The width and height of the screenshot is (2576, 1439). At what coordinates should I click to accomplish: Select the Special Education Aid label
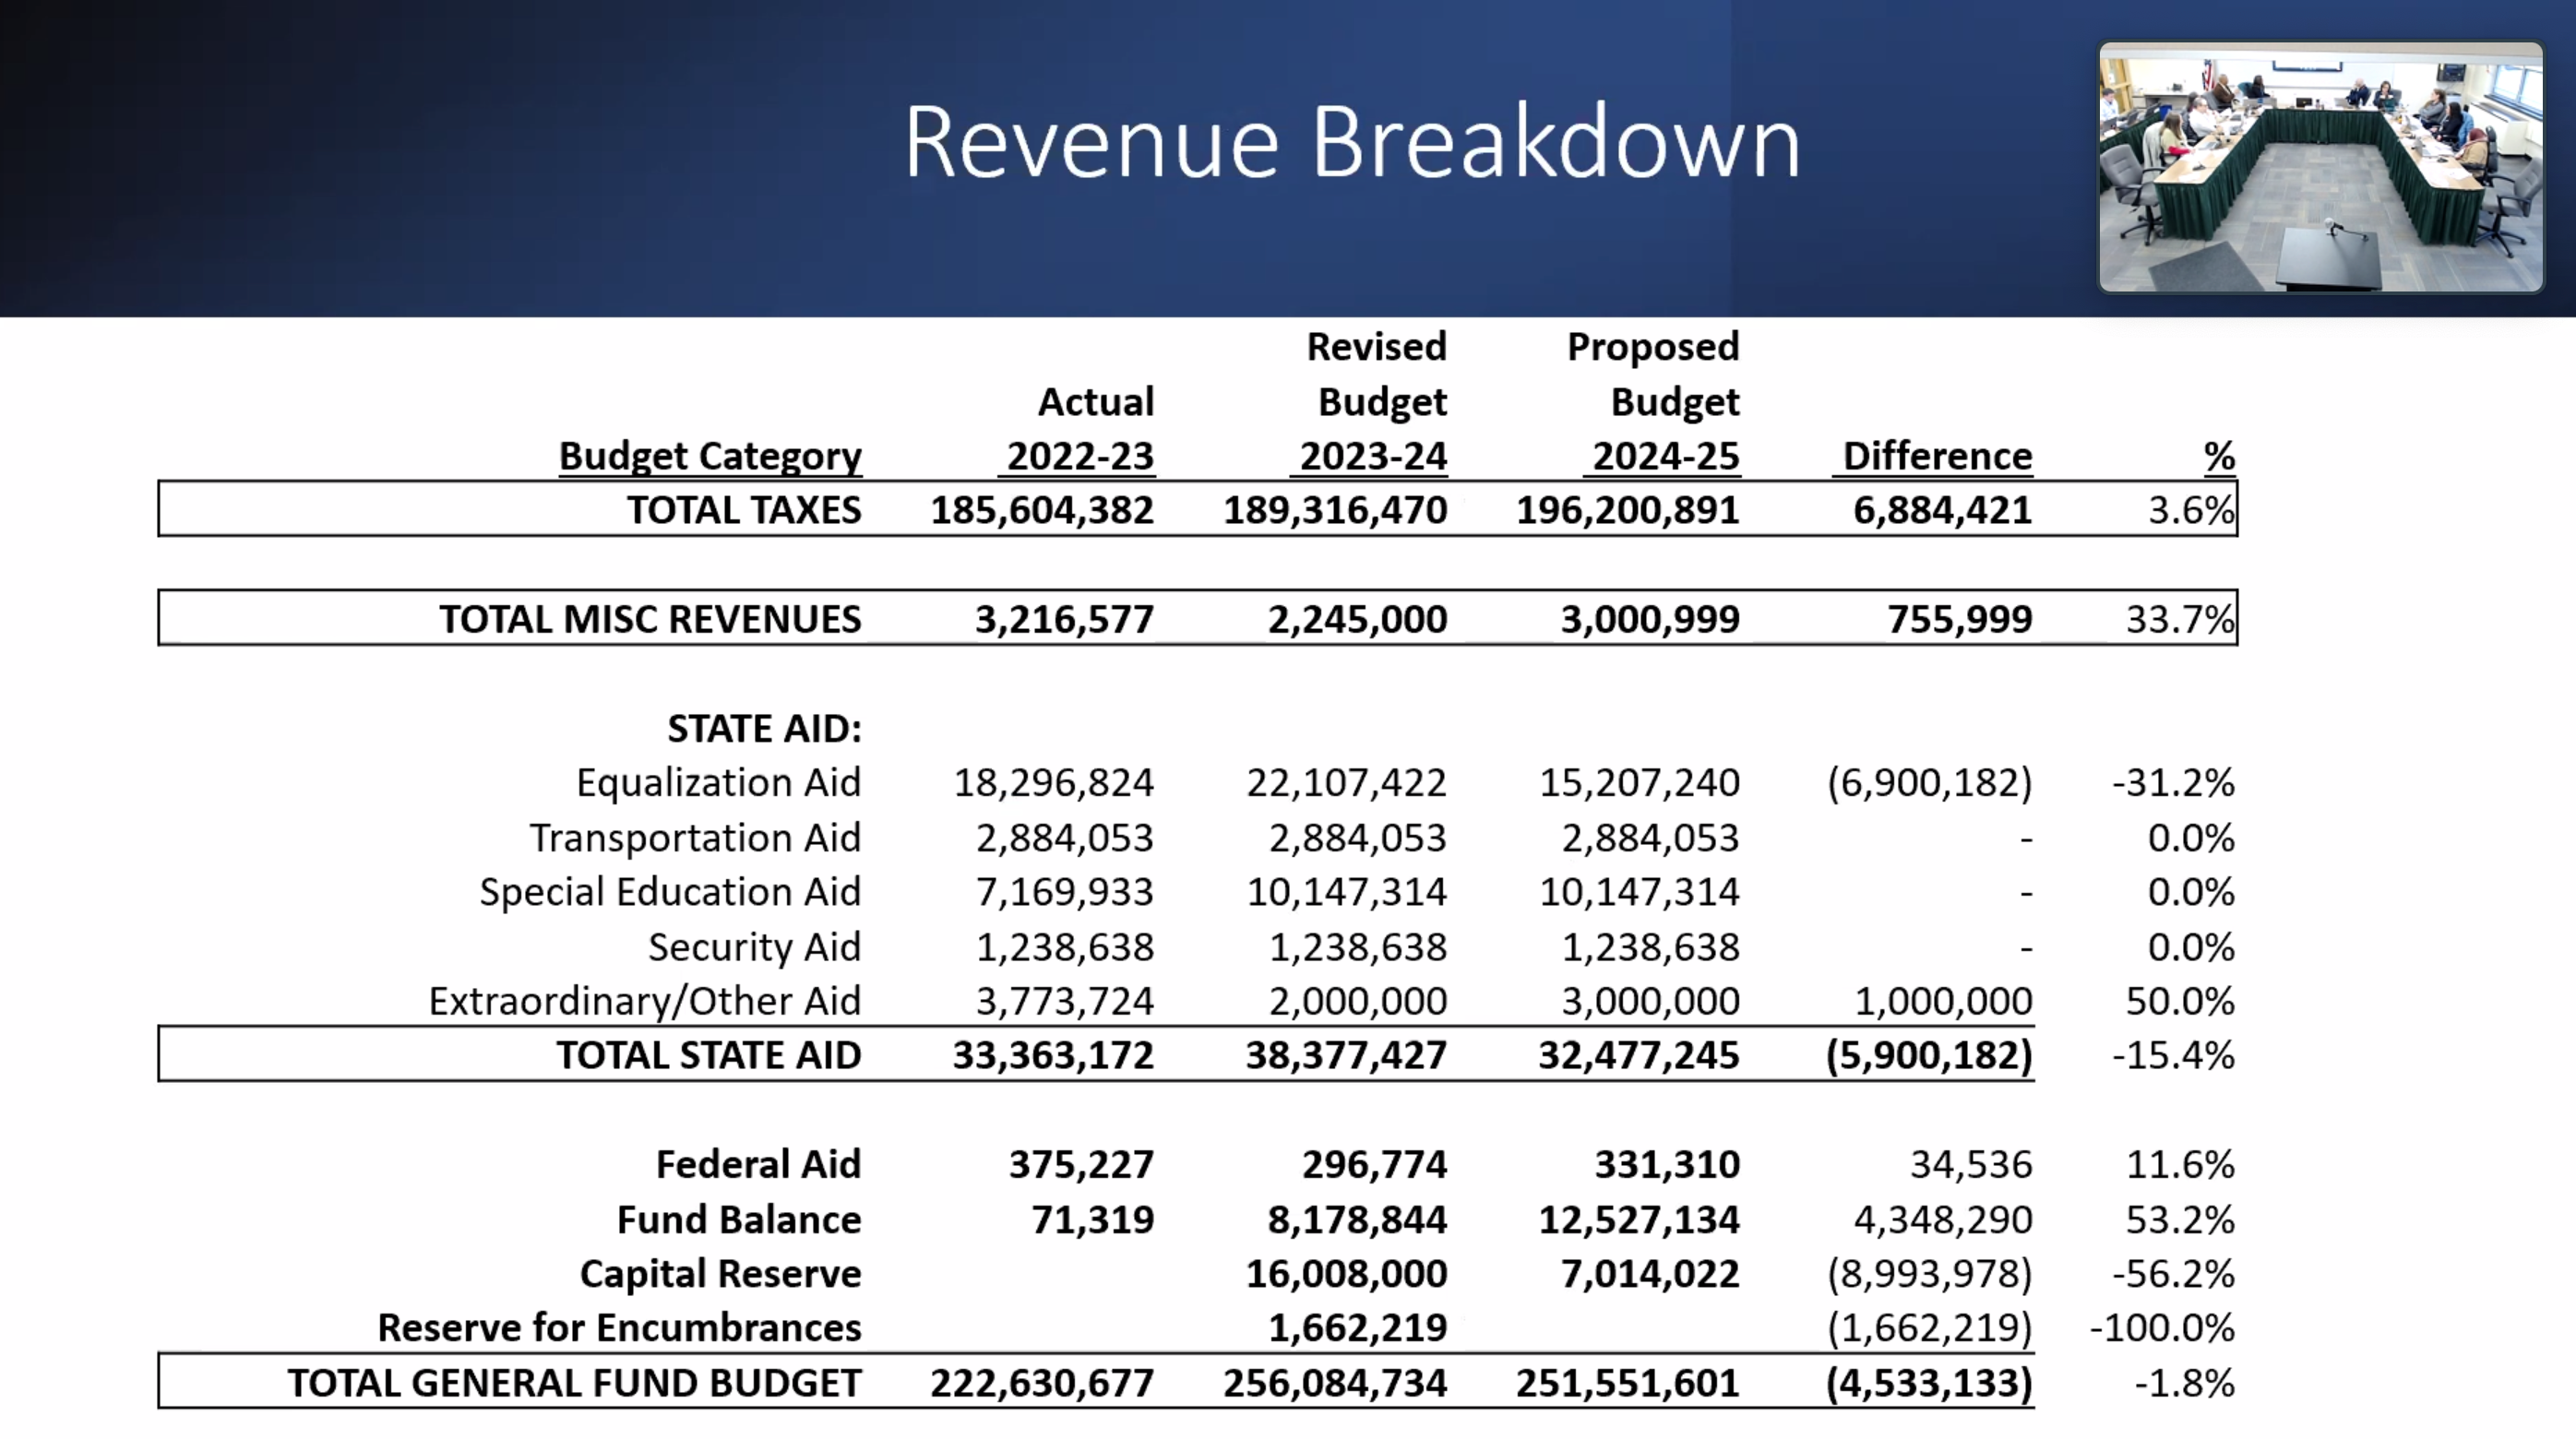tap(669, 891)
